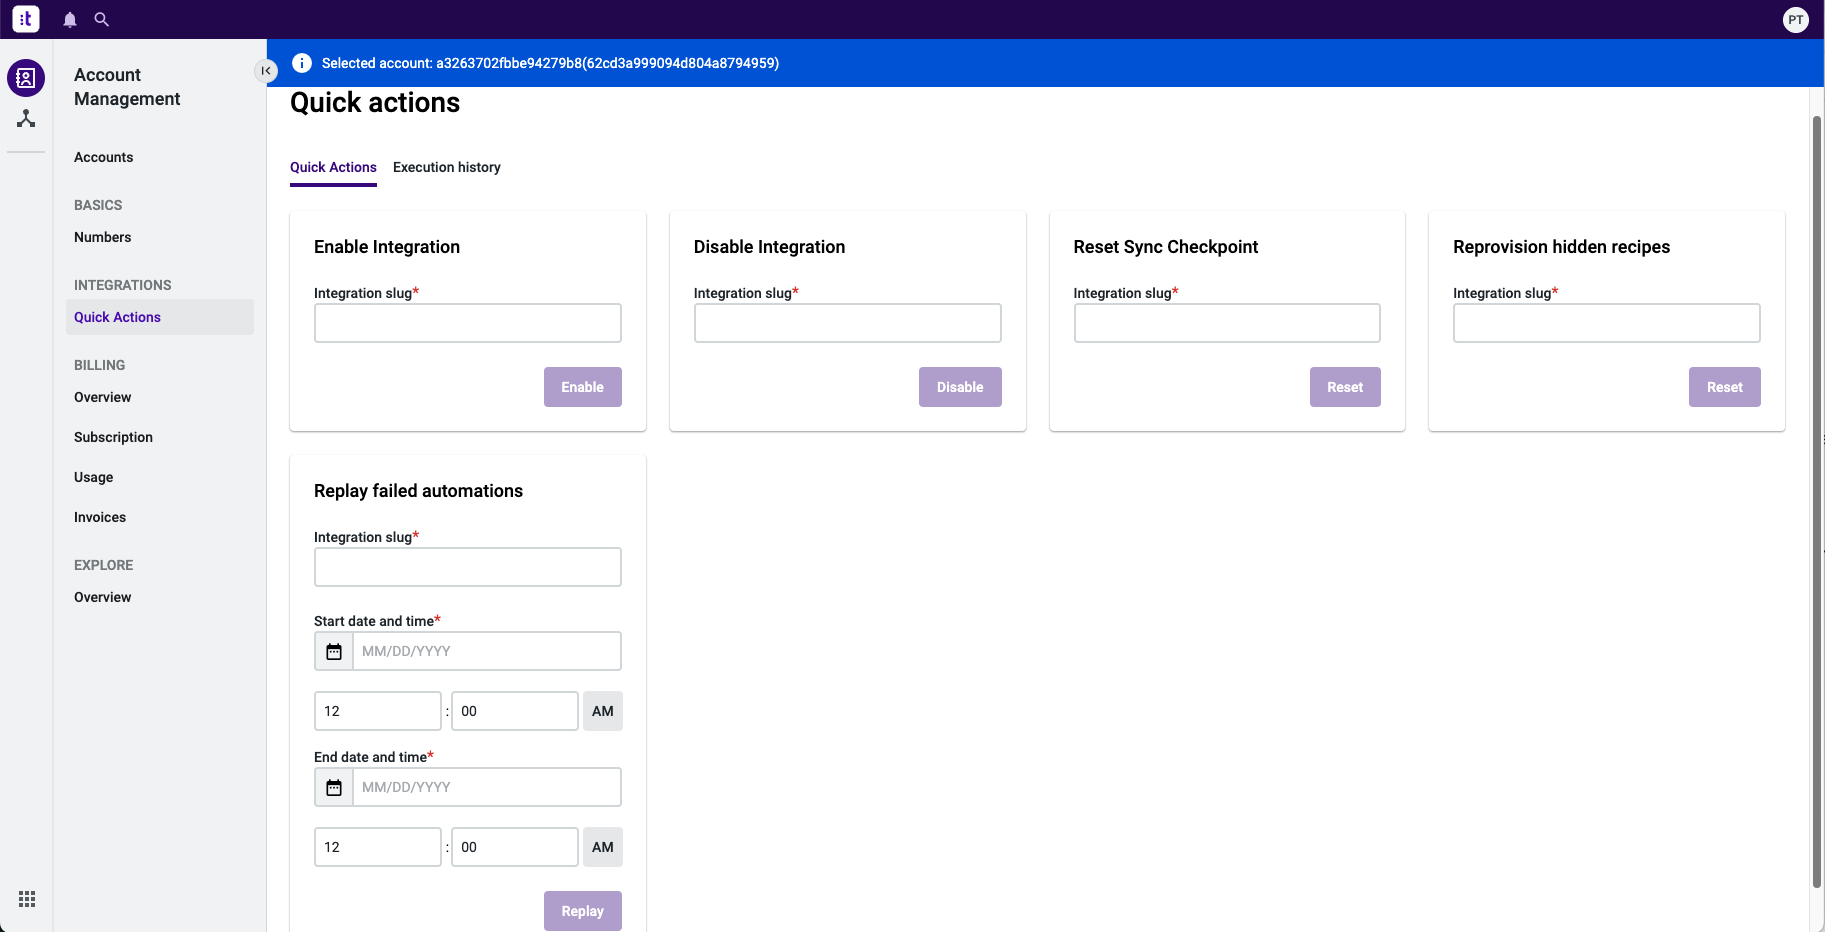Focus the Reprovision hidden recipes slug field
Viewport: 1825px width, 932px height.
point(1607,323)
